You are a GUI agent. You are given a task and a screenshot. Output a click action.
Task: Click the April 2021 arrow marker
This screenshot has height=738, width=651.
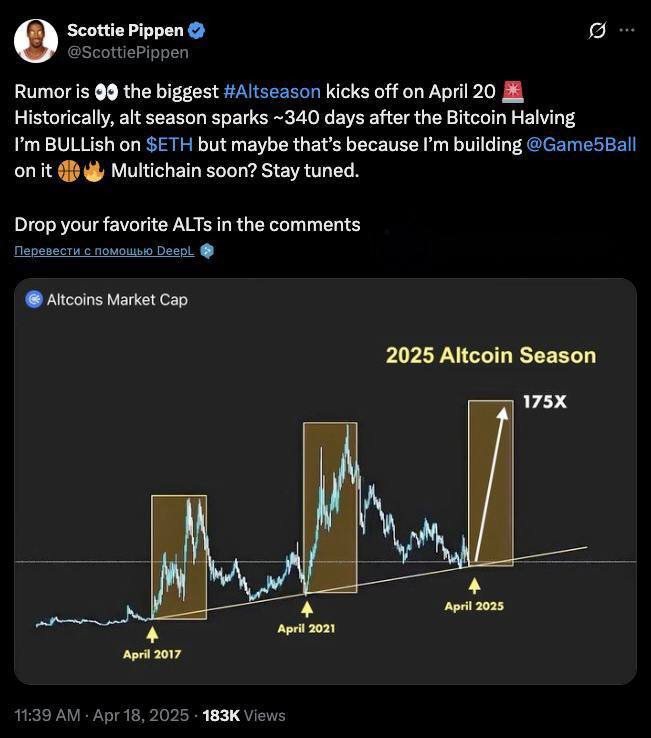coord(307,609)
